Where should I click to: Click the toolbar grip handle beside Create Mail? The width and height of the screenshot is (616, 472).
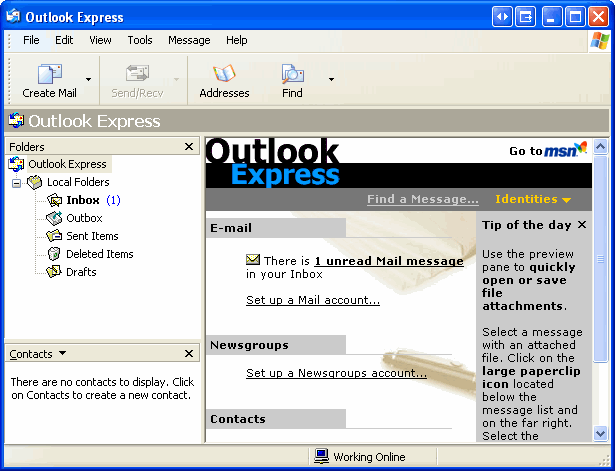(x=9, y=81)
